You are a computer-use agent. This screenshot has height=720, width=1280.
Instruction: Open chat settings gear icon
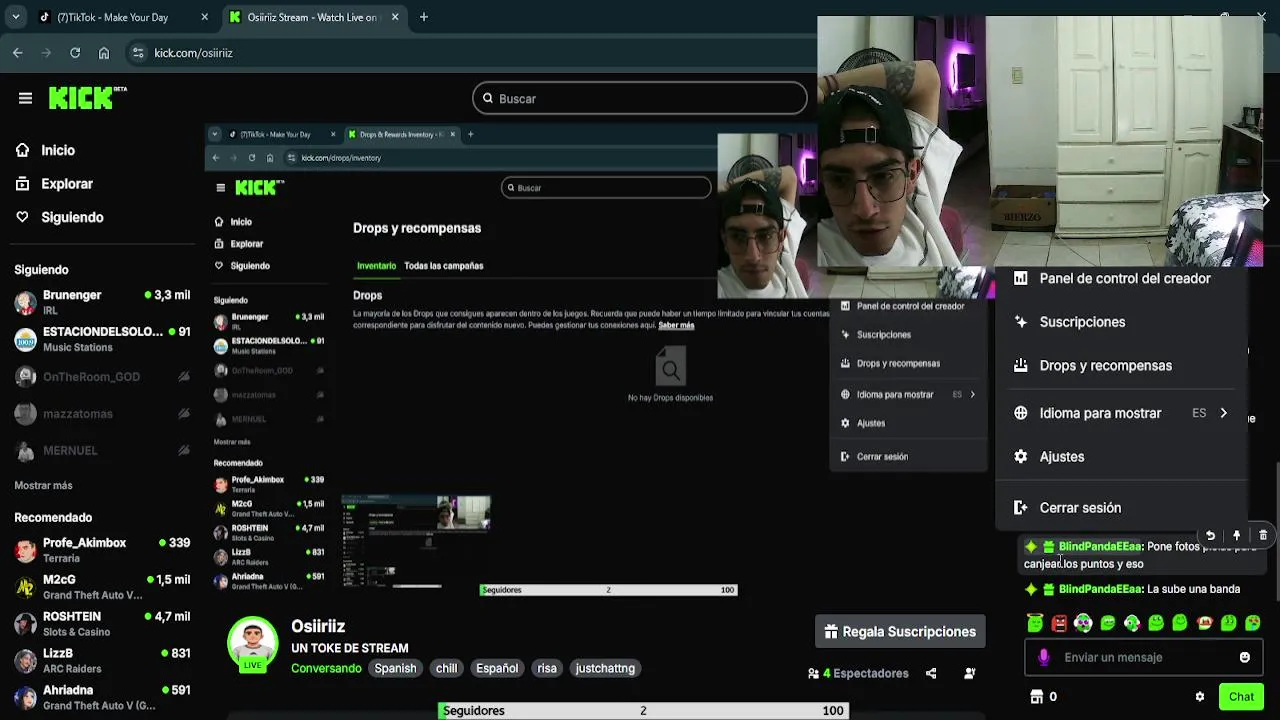(1200, 697)
